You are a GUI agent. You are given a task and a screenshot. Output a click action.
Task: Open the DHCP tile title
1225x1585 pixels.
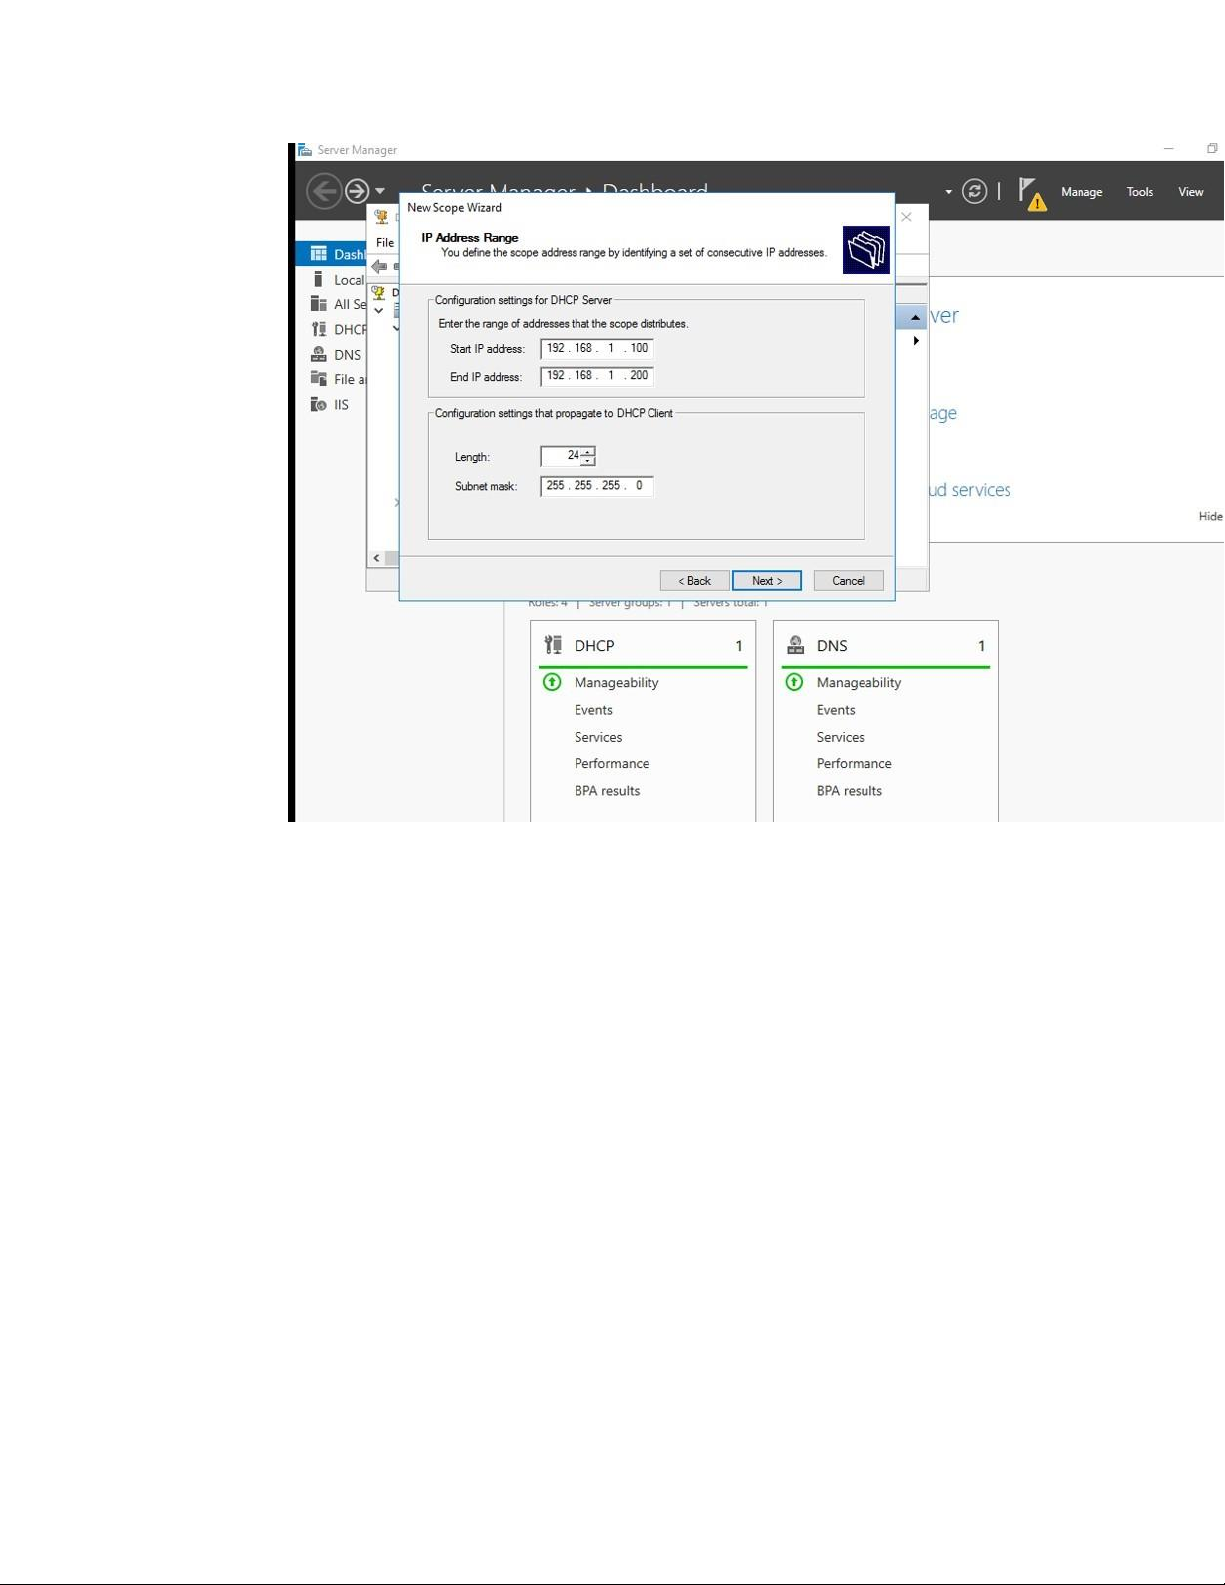pos(594,646)
